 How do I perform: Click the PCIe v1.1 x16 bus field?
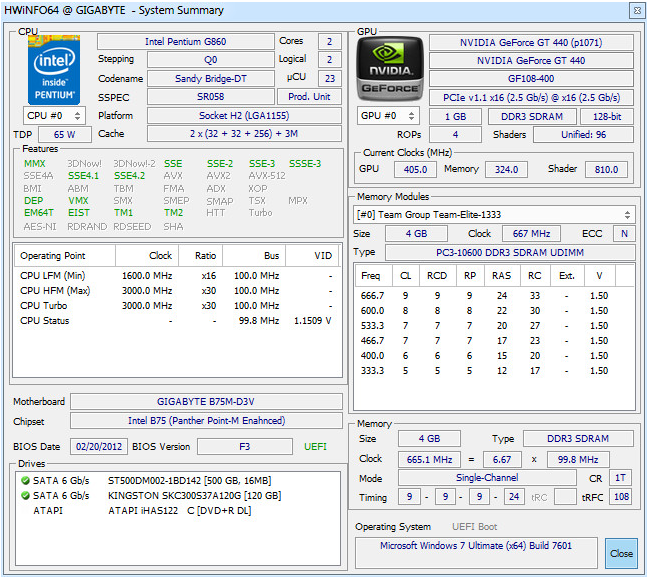[531, 98]
